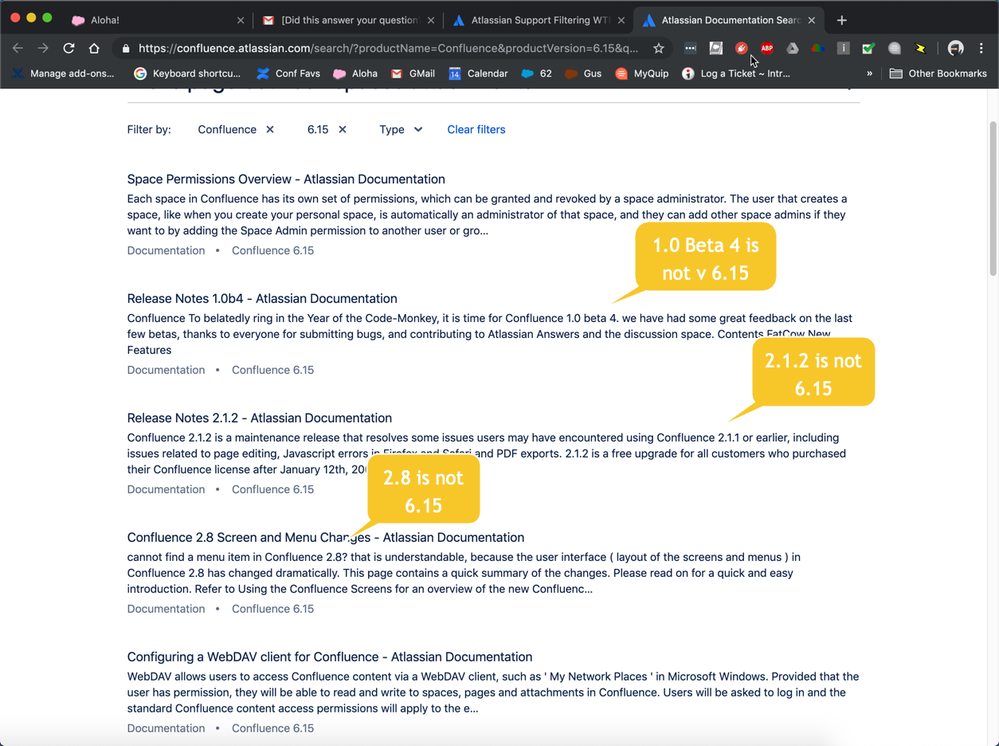The image size is (999, 746).
Task: Remove the Confluence filter
Action: click(270, 129)
